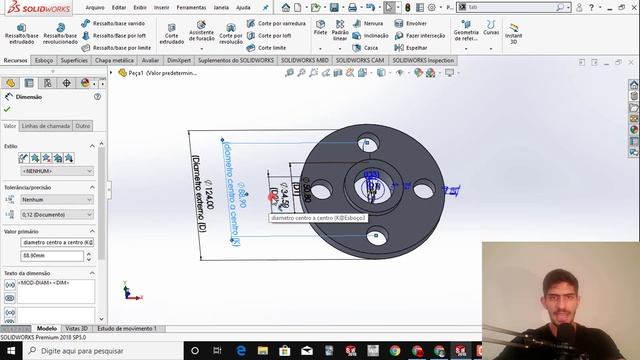Toggle Instant 3D
Image resolution: width=640 pixels, height=360 pixels.
coord(513,33)
